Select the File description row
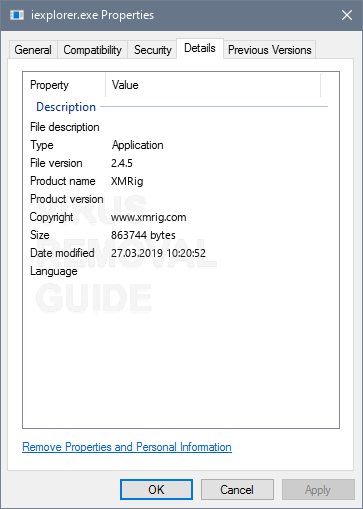 181,127
